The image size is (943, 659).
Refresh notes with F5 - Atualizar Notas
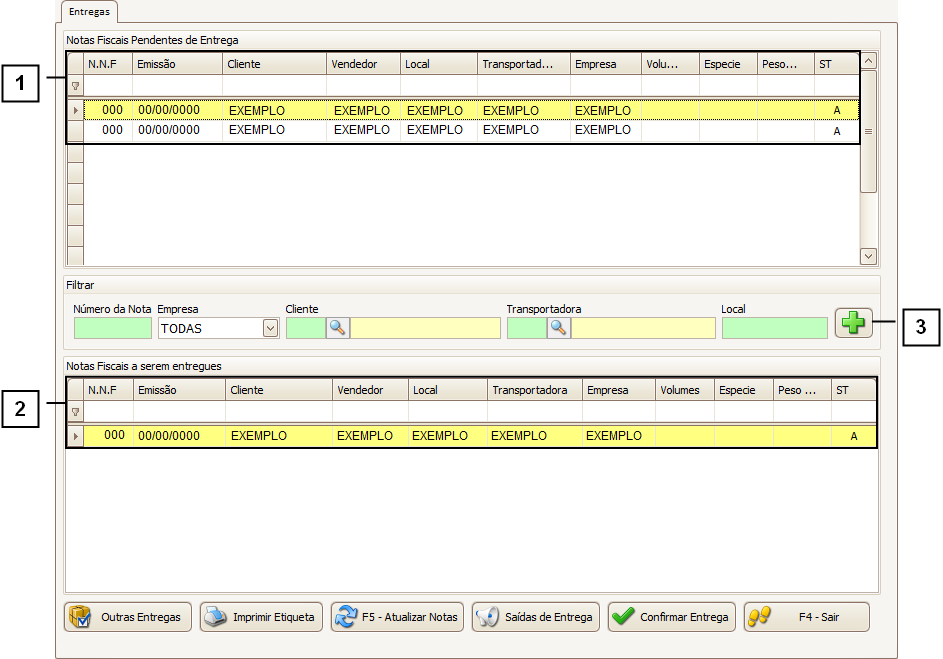[397, 617]
